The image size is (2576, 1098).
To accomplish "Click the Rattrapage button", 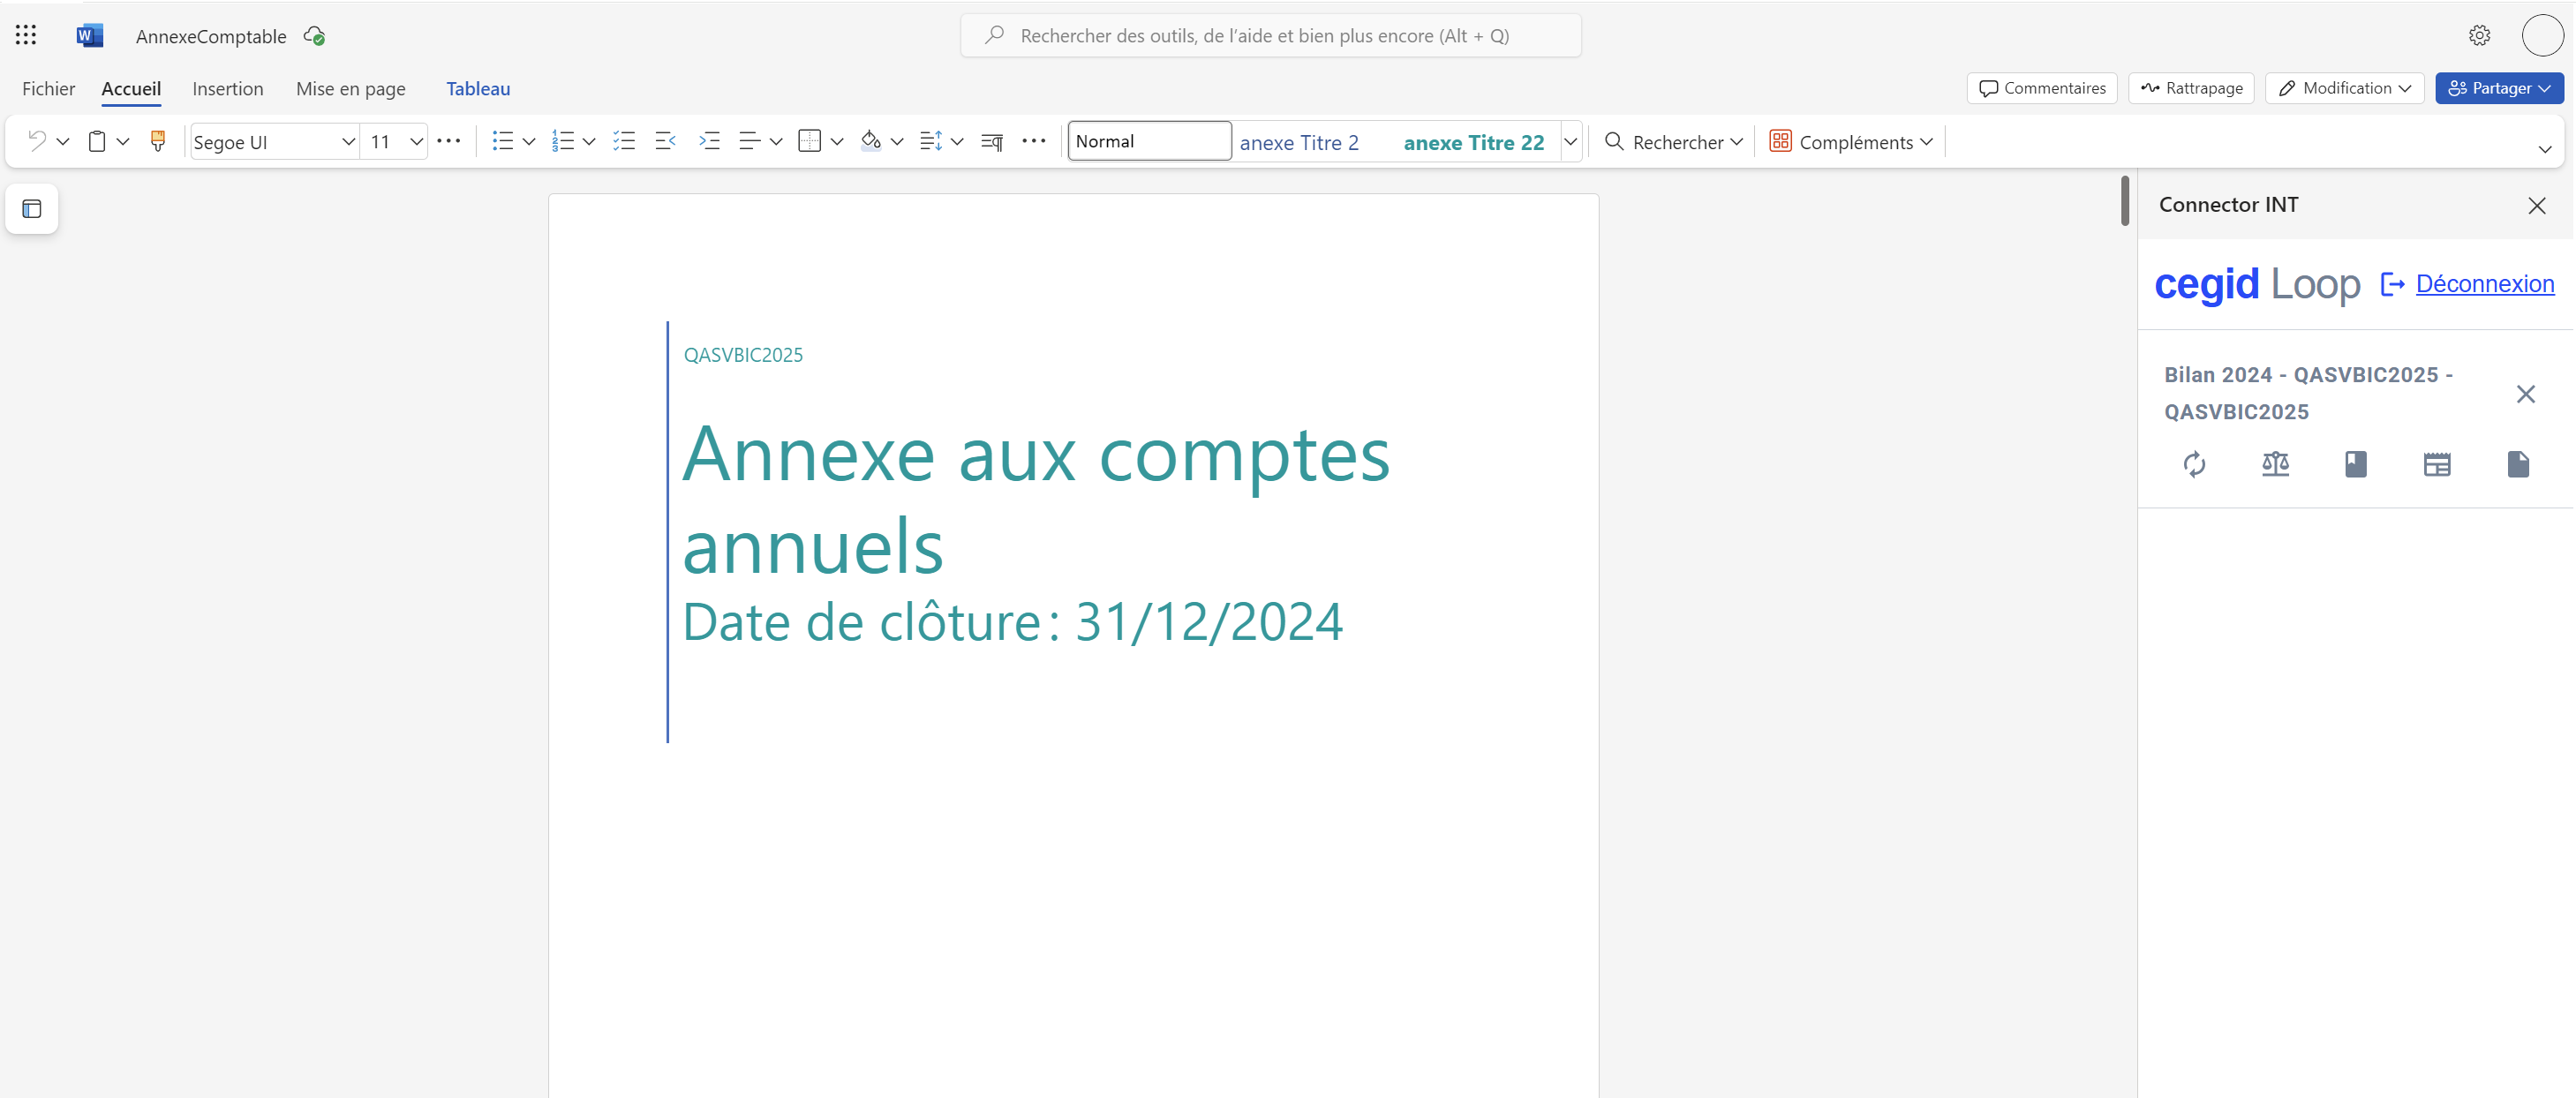I will (2191, 88).
